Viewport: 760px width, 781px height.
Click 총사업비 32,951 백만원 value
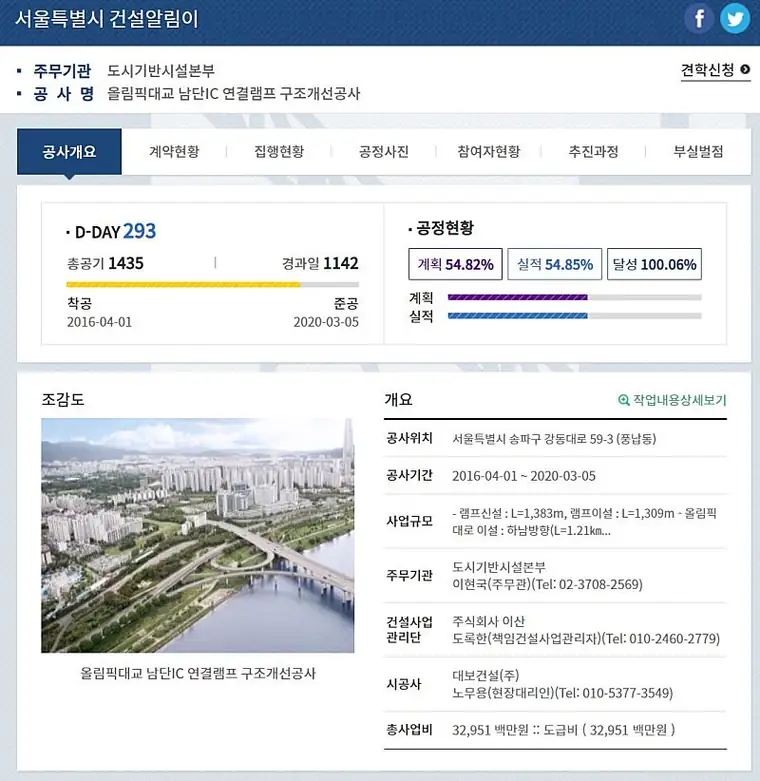(x=563, y=730)
